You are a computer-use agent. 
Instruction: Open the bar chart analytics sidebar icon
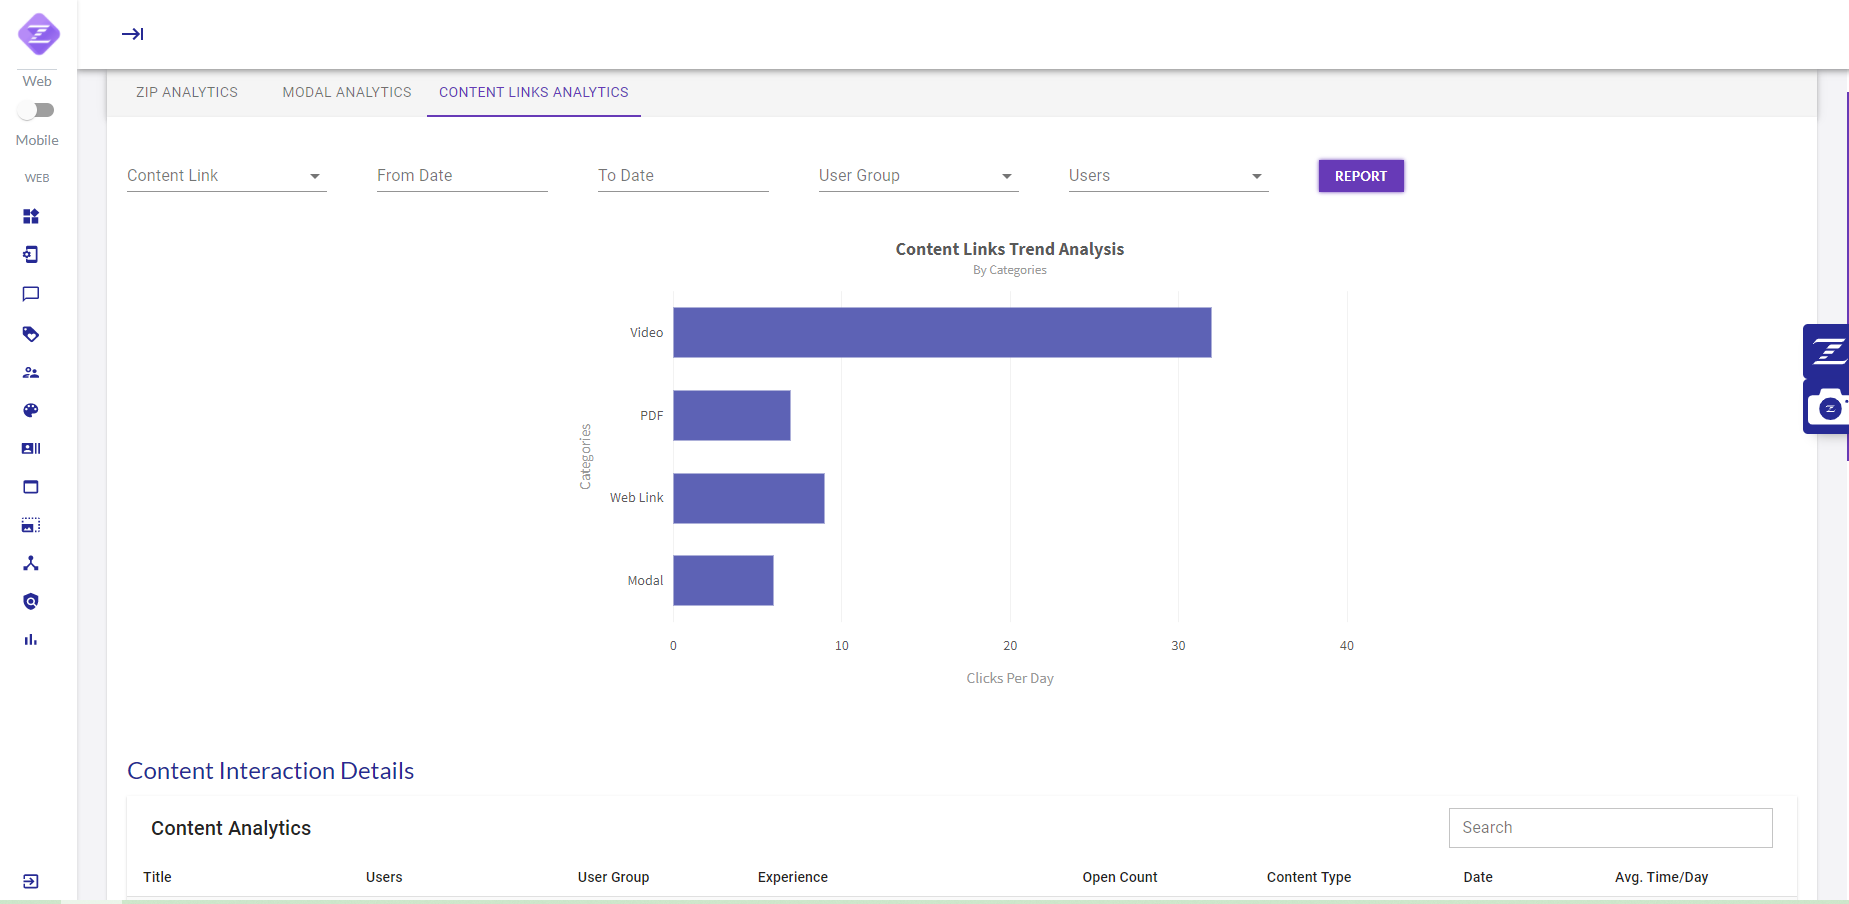(31, 640)
